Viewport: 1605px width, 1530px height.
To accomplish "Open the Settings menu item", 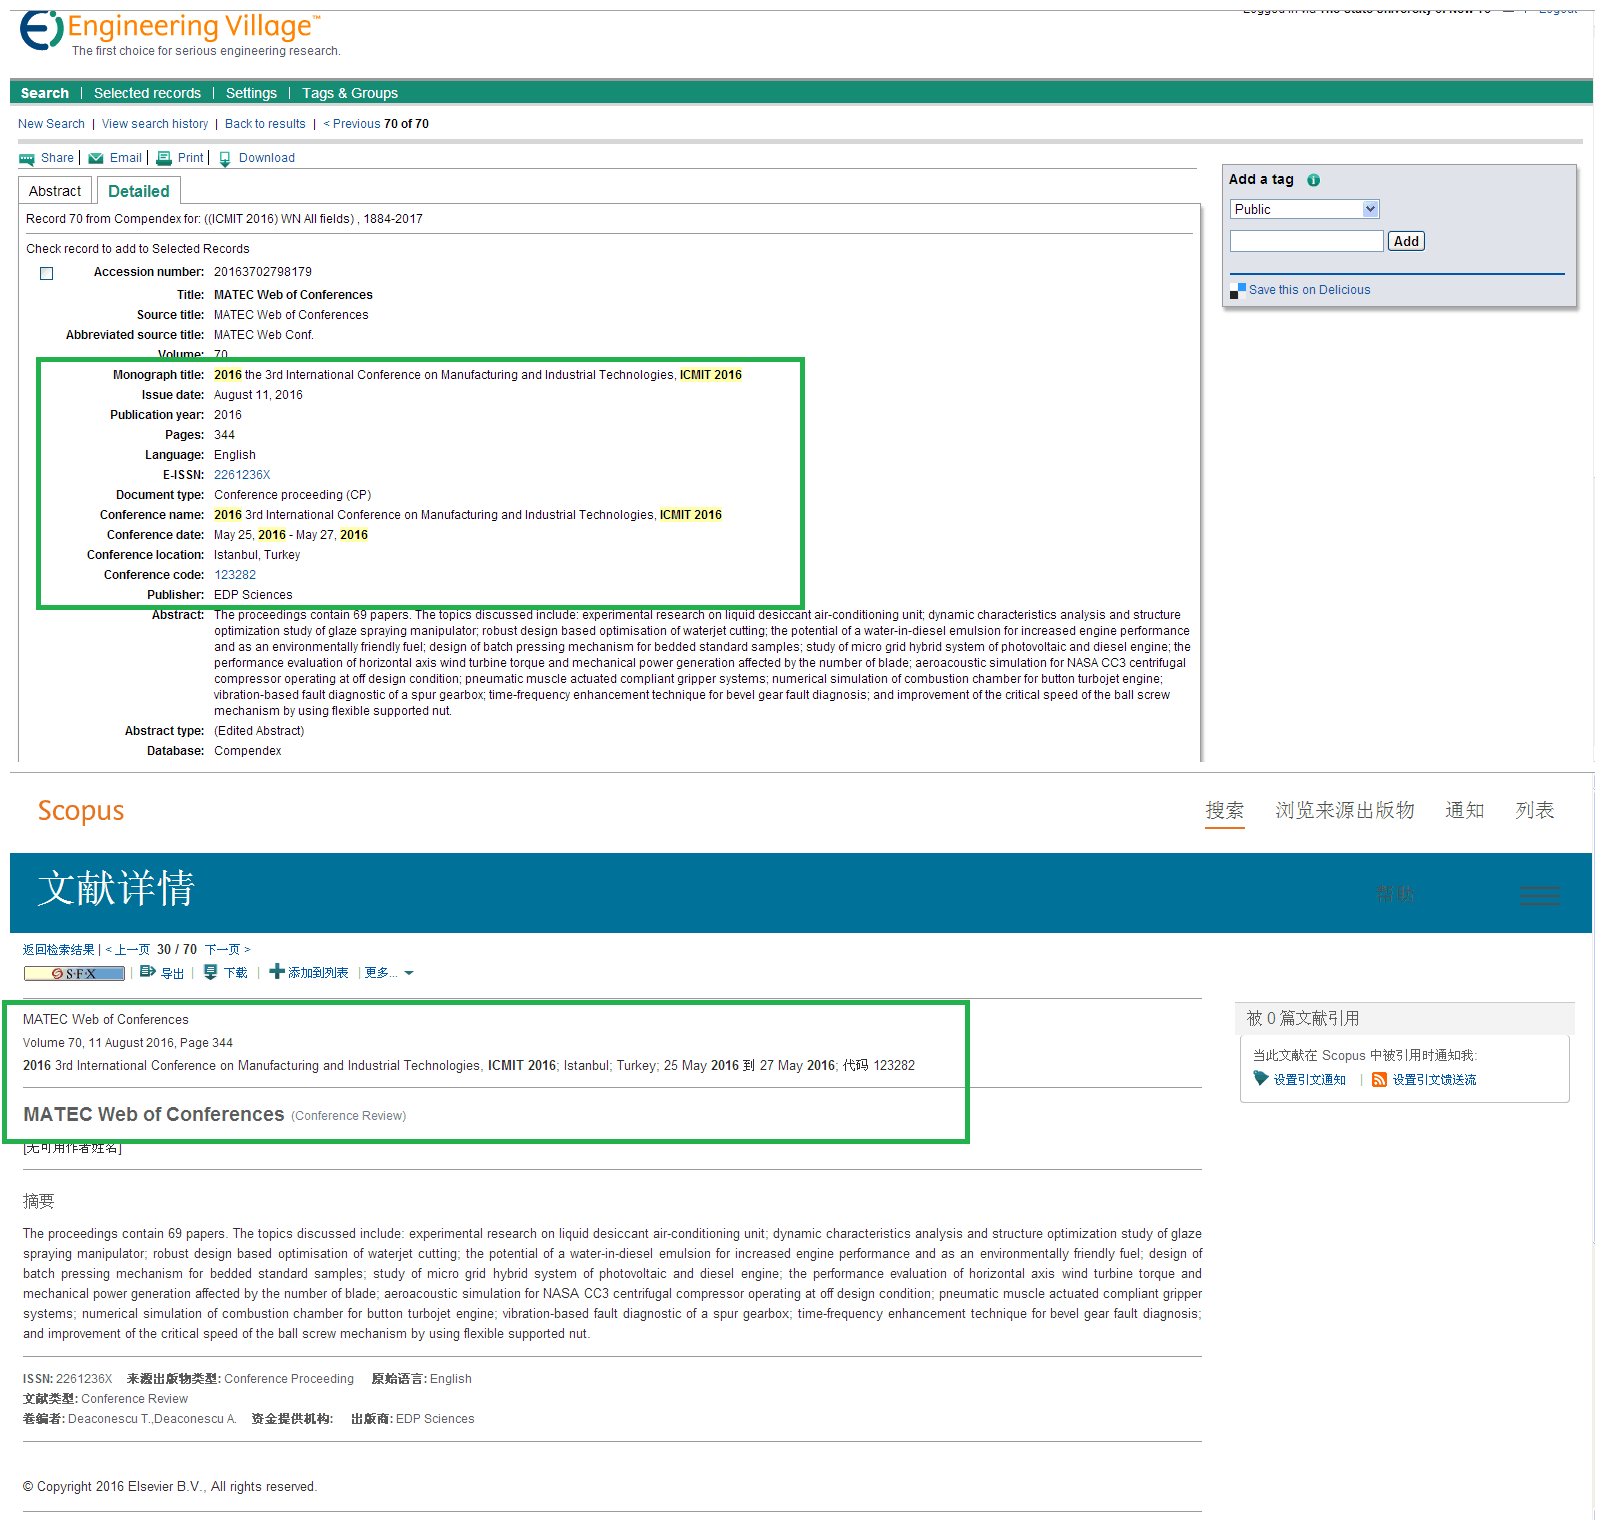I will [x=251, y=93].
